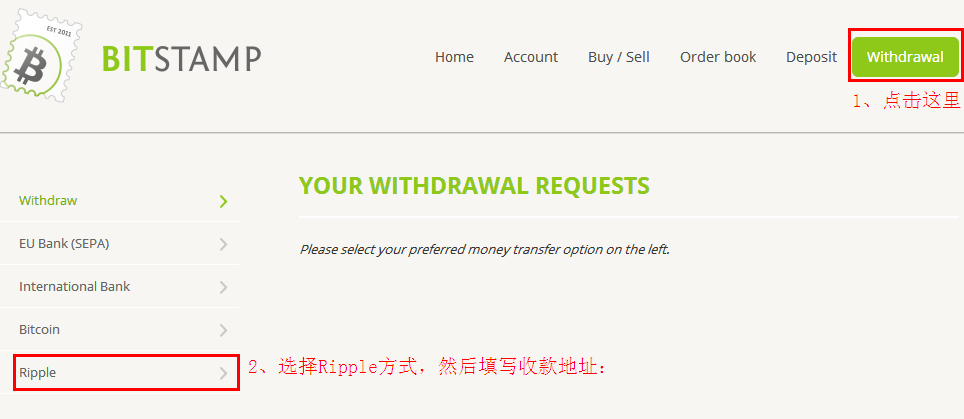Open the Deposit page

click(x=811, y=57)
